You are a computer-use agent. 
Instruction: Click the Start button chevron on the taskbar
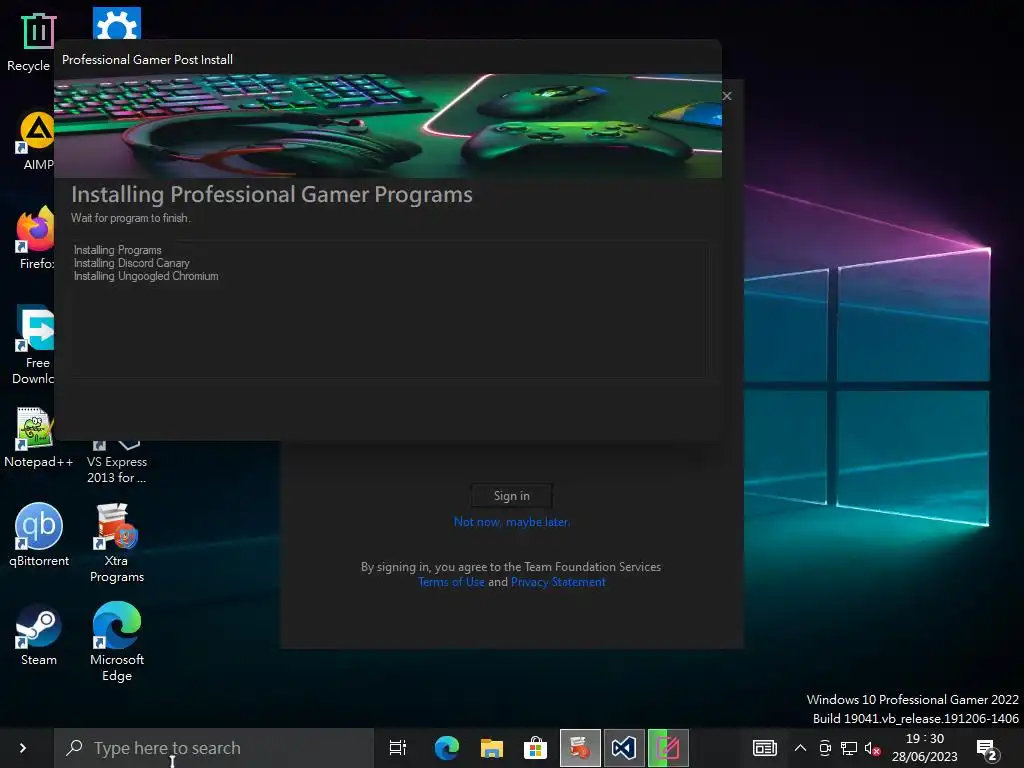[23, 748]
